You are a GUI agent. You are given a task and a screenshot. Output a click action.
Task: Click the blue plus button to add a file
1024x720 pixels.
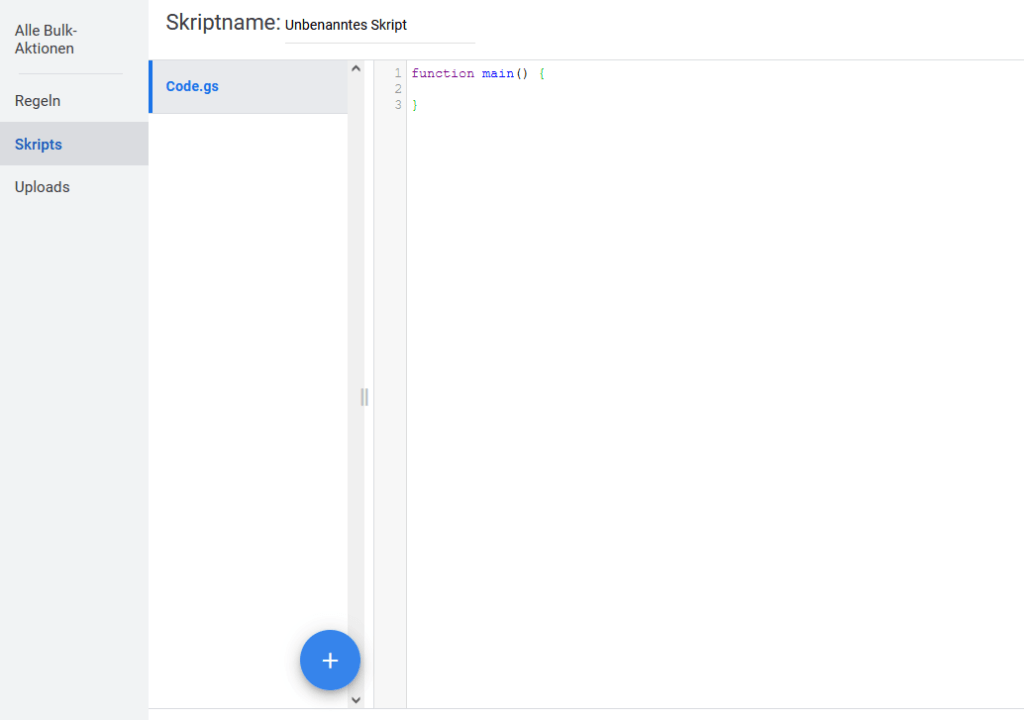pyautogui.click(x=330, y=660)
